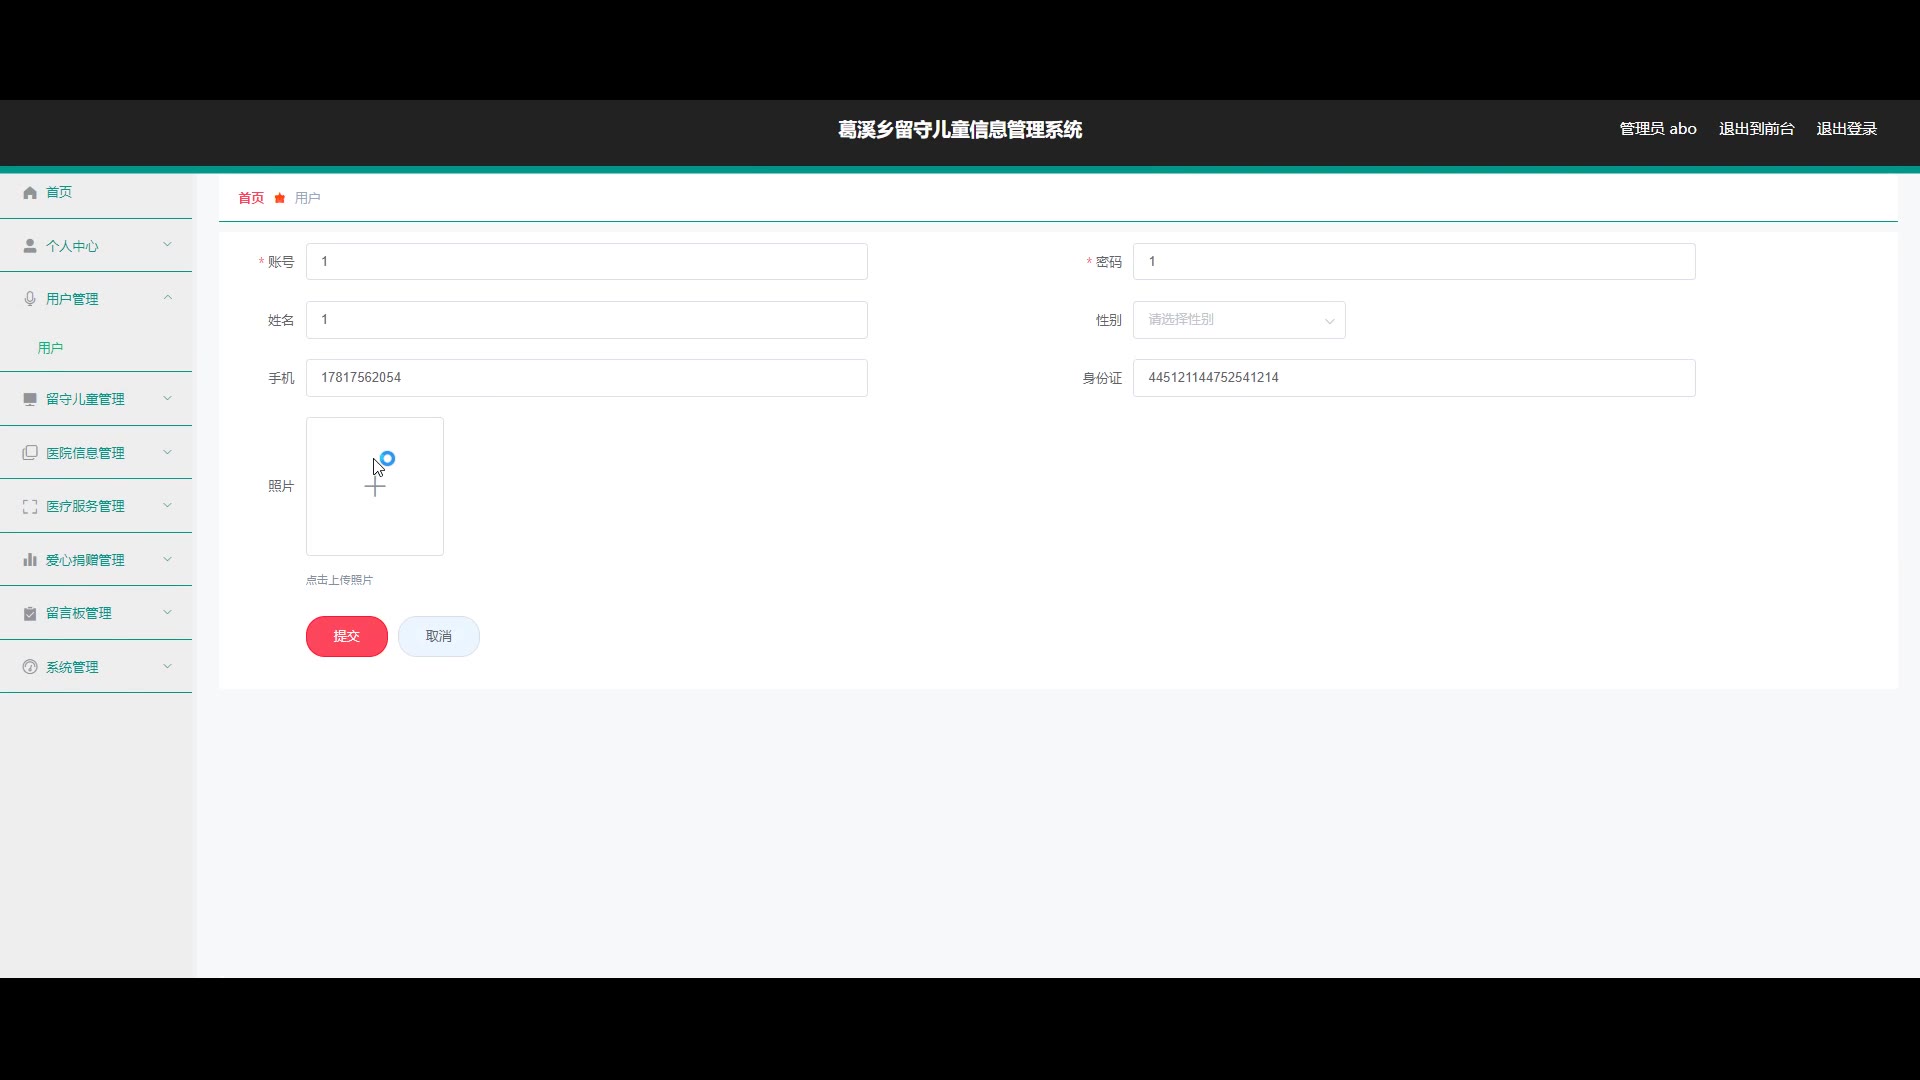
Task: Click 管理员 abo in header
Action: 1658,129
